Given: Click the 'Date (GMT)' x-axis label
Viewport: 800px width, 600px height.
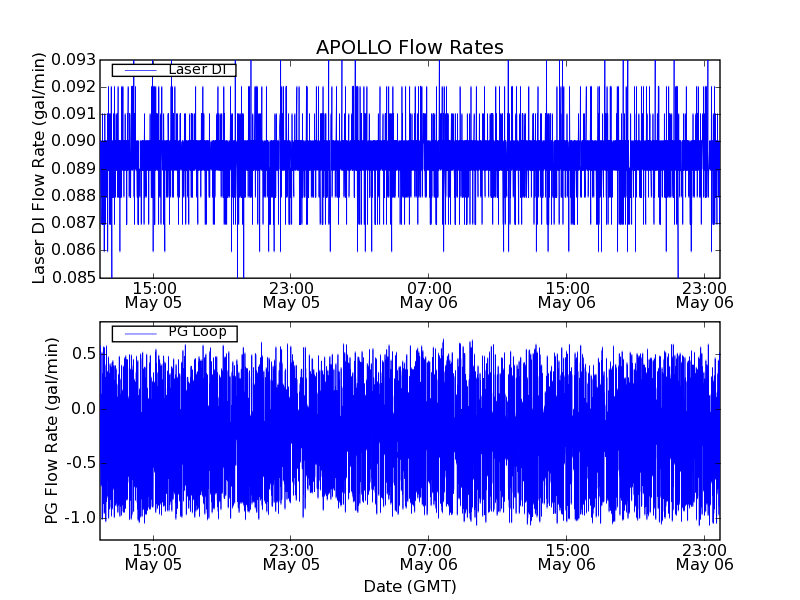Looking at the screenshot, I should pos(409,586).
